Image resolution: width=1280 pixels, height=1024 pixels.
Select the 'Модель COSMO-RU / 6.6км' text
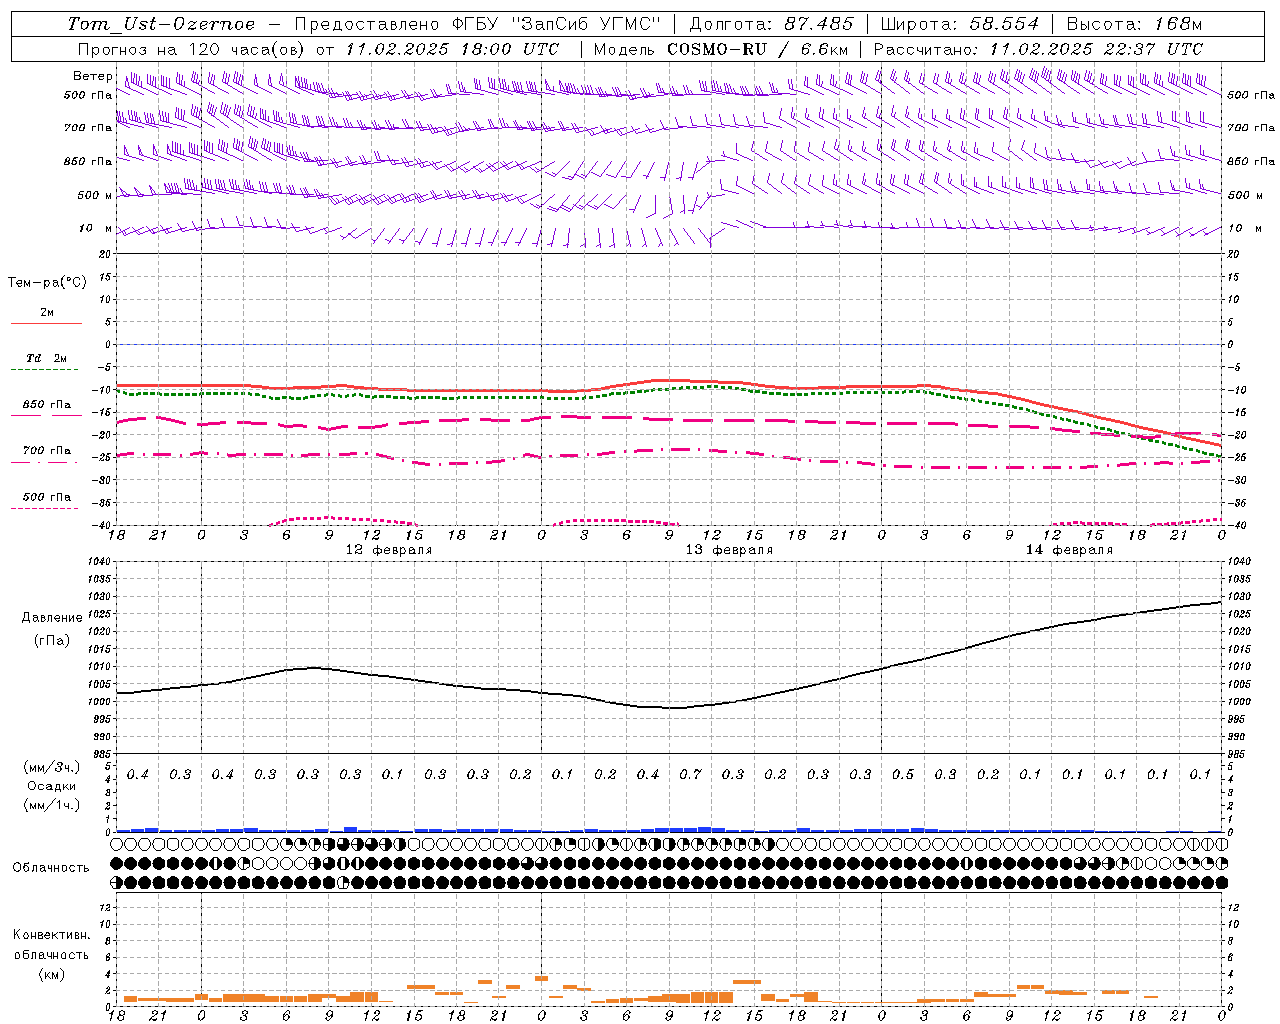click(721, 49)
